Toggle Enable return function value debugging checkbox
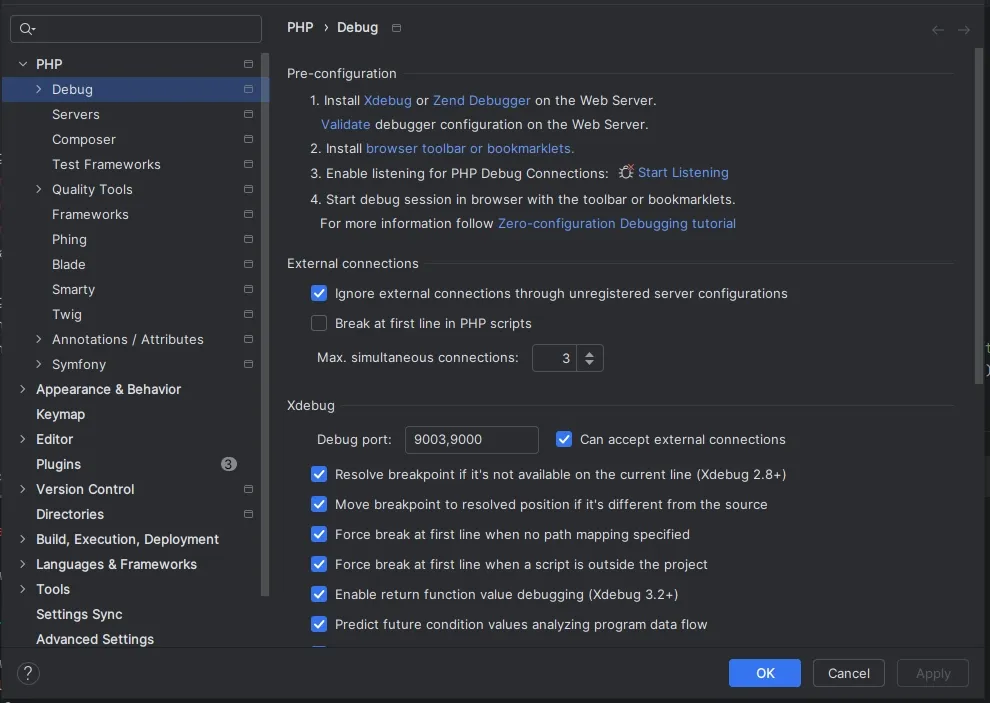 point(319,594)
